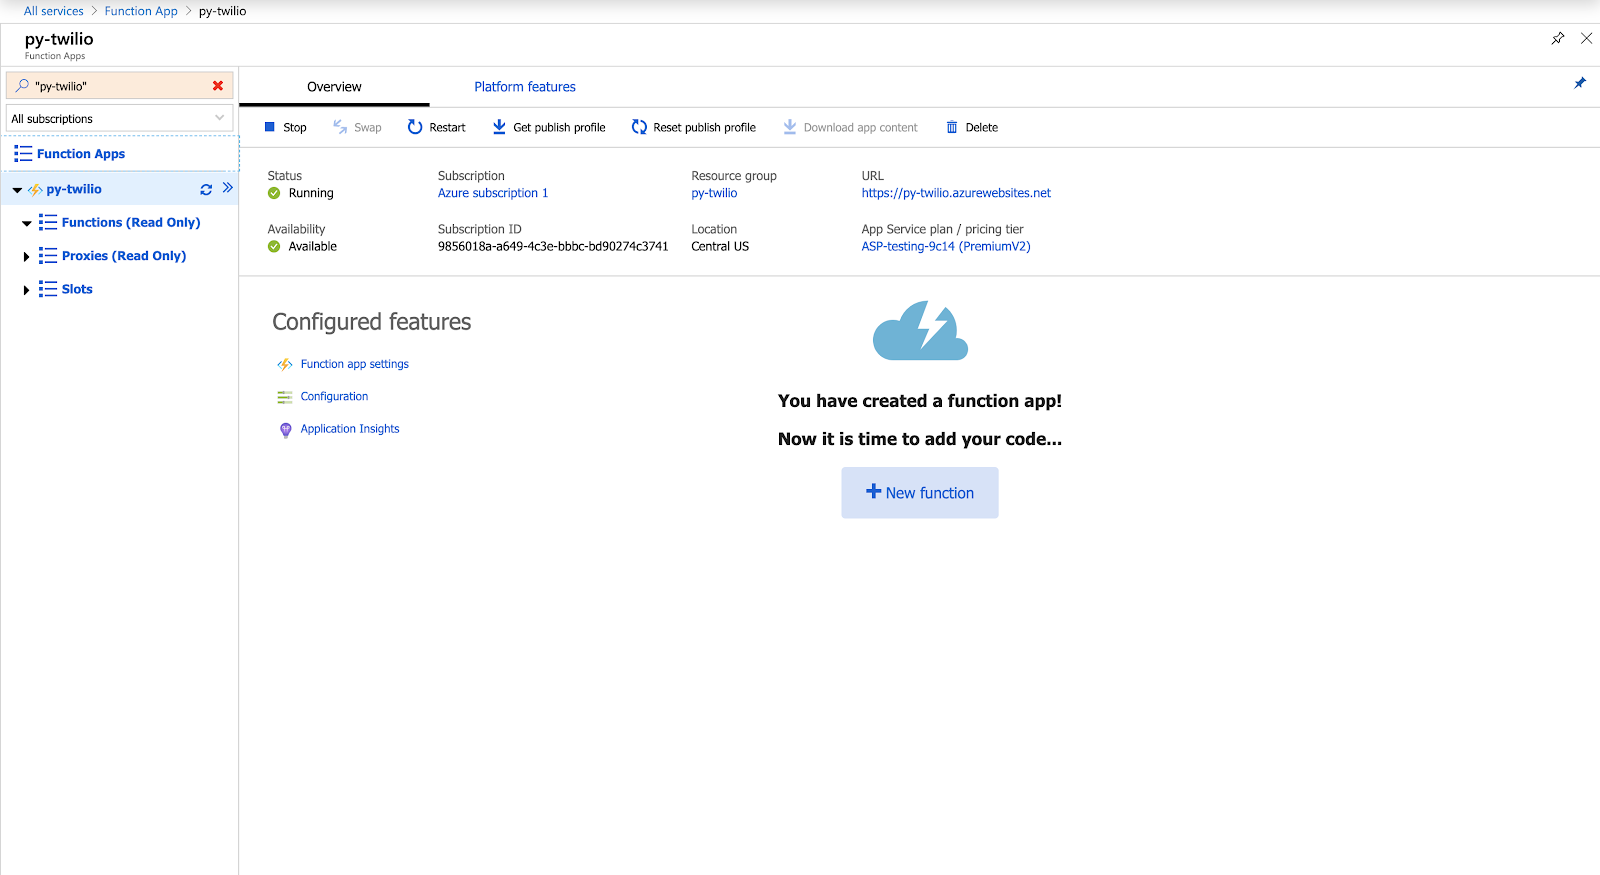Click the Configured features heading
The image size is (1600, 875).
372,322
